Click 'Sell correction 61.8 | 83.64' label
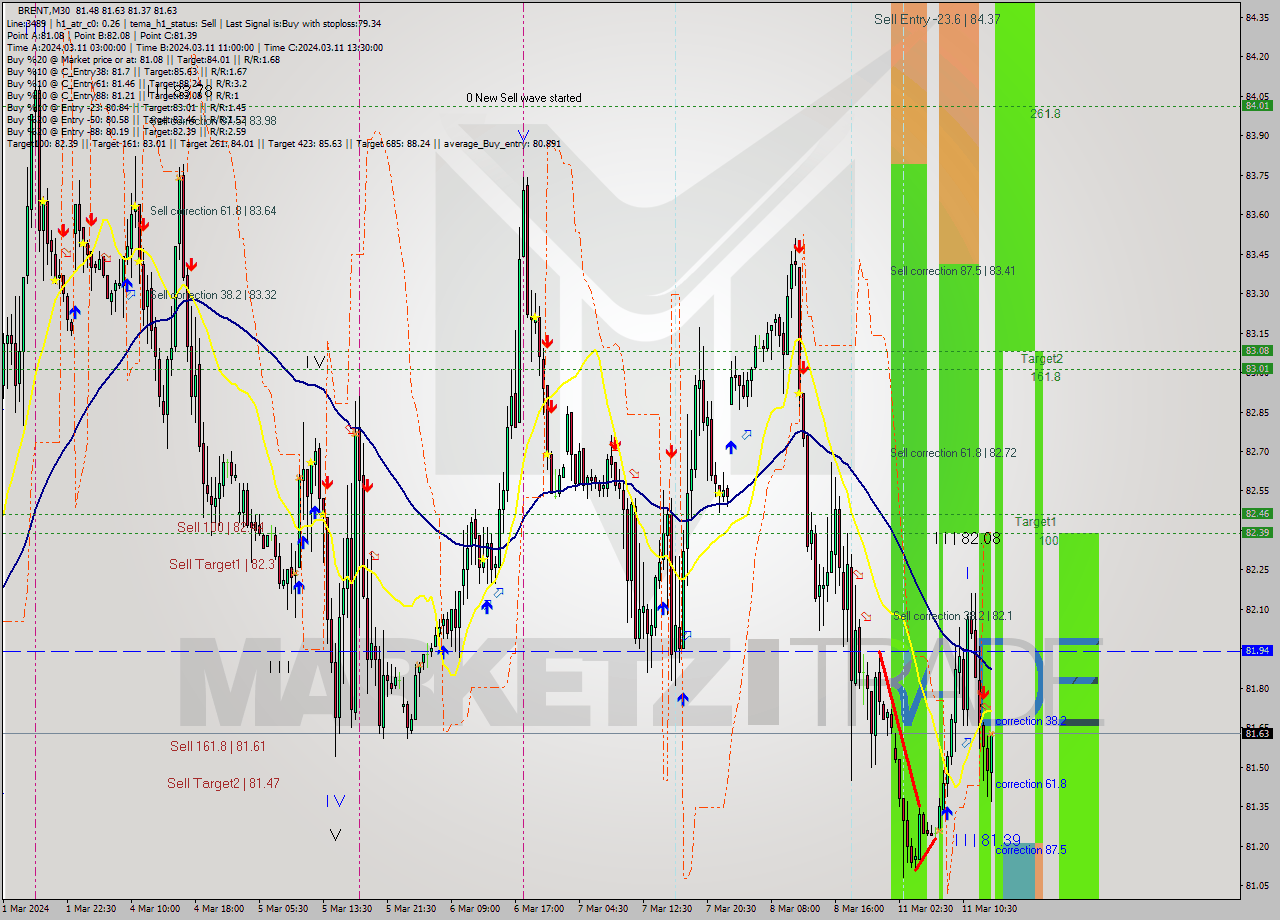This screenshot has height=920, width=1280. tap(213, 211)
